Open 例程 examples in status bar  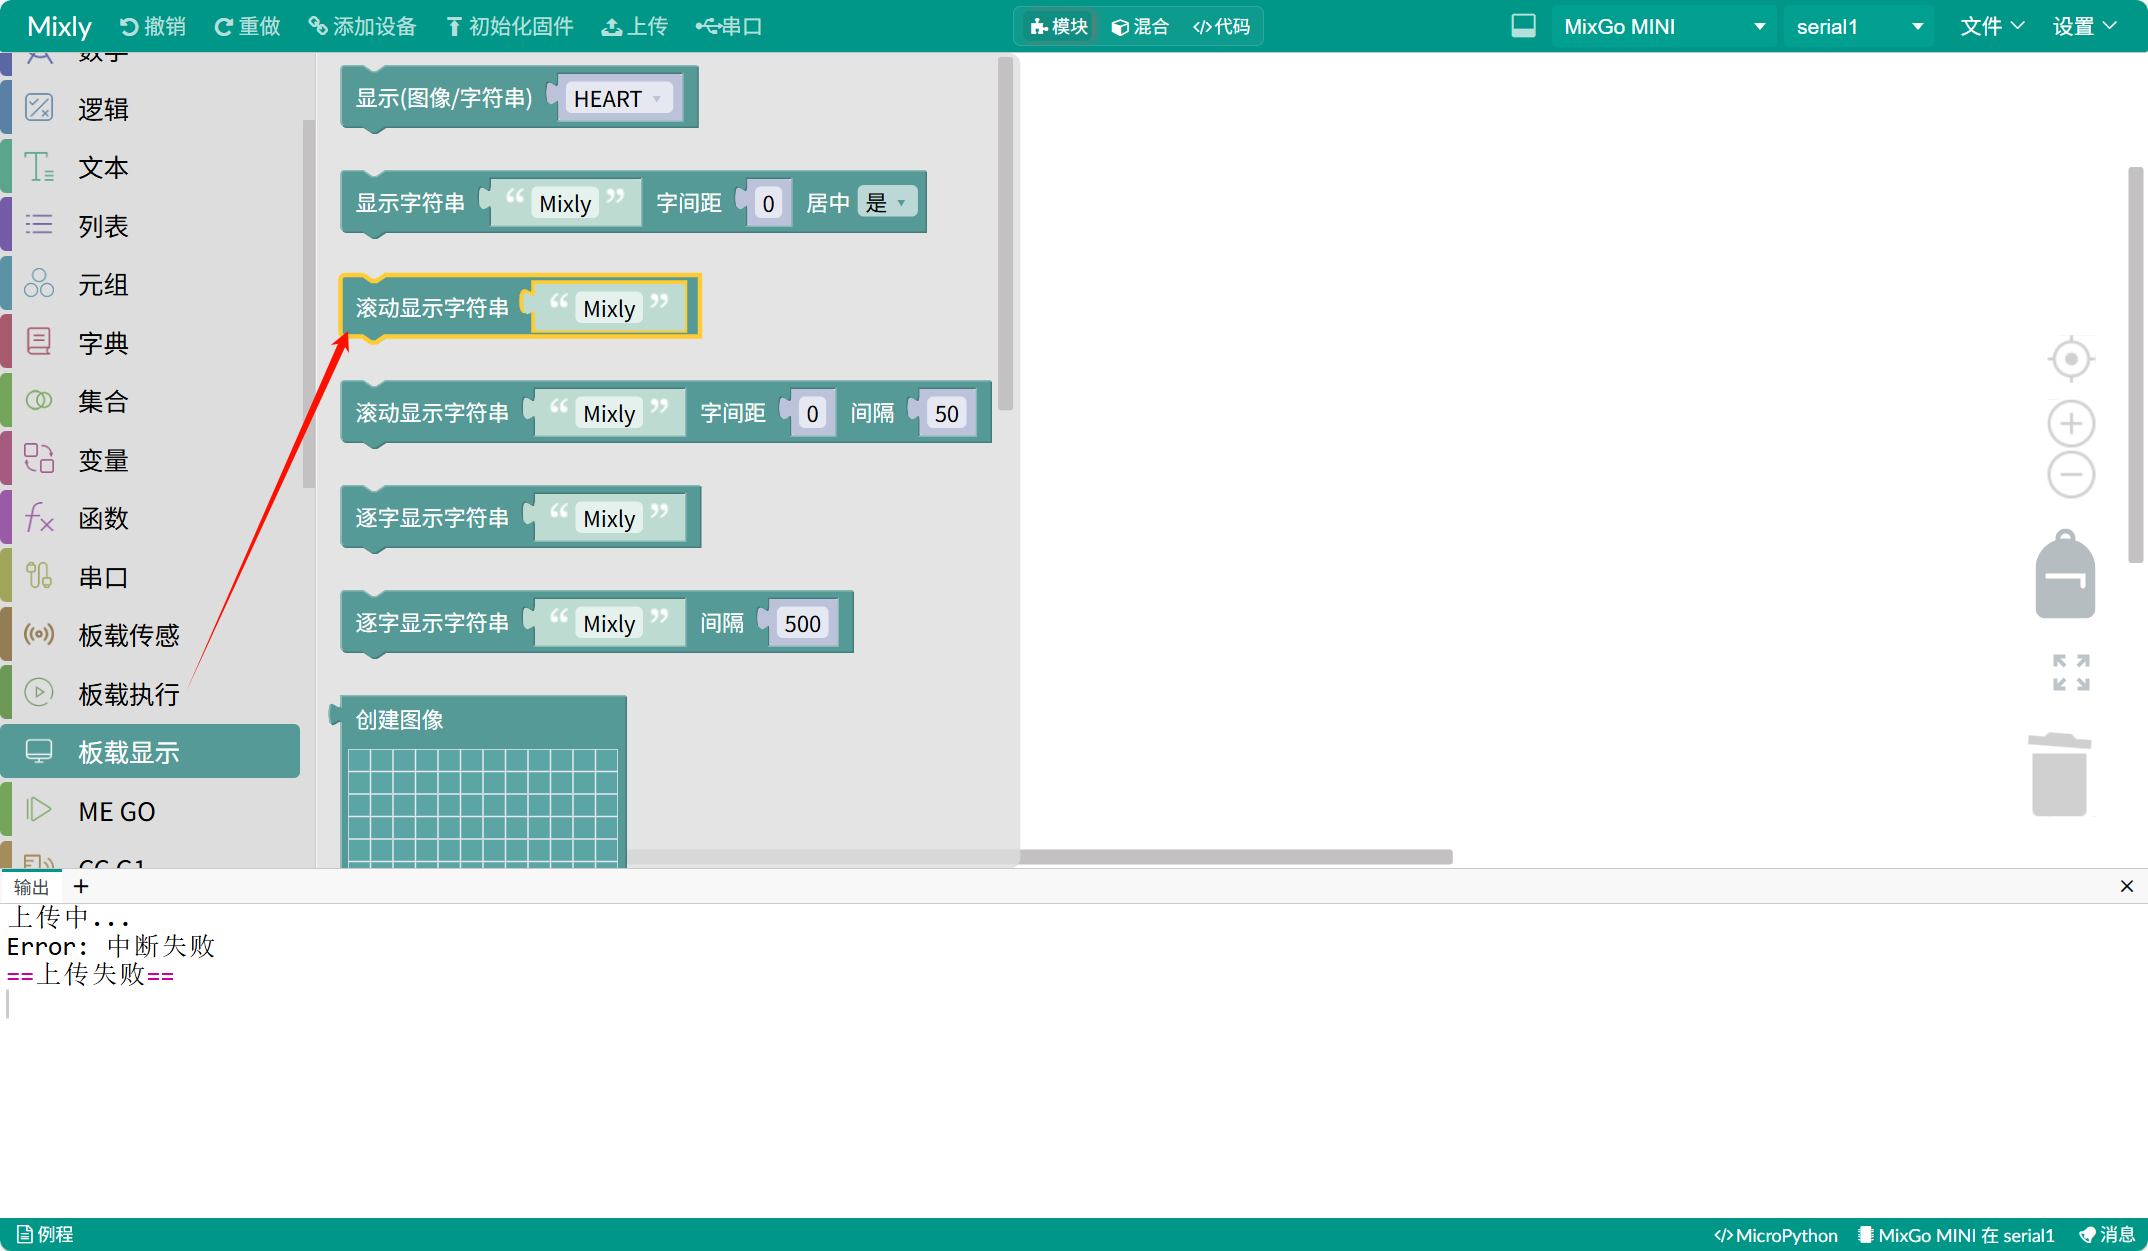click(x=46, y=1235)
